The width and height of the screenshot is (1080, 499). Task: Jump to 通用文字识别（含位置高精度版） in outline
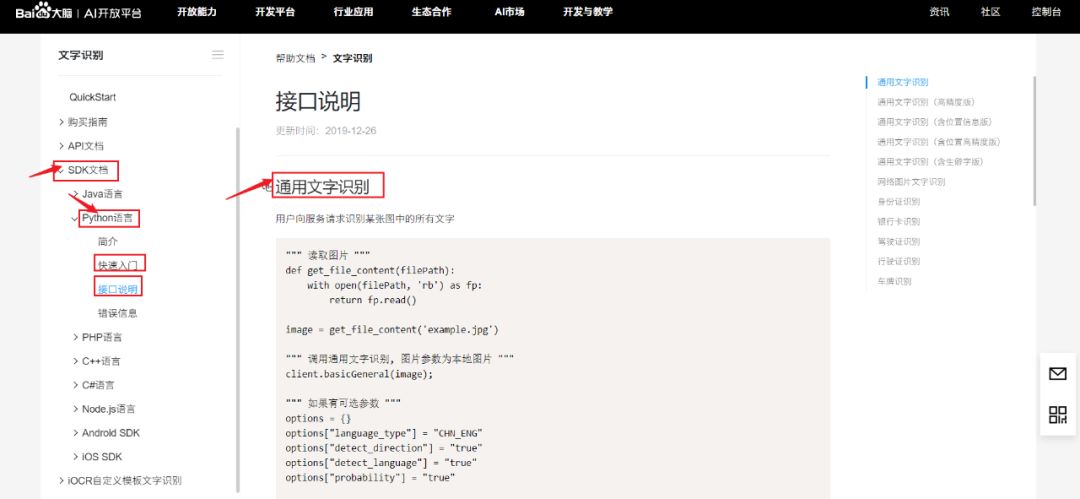tap(939, 142)
